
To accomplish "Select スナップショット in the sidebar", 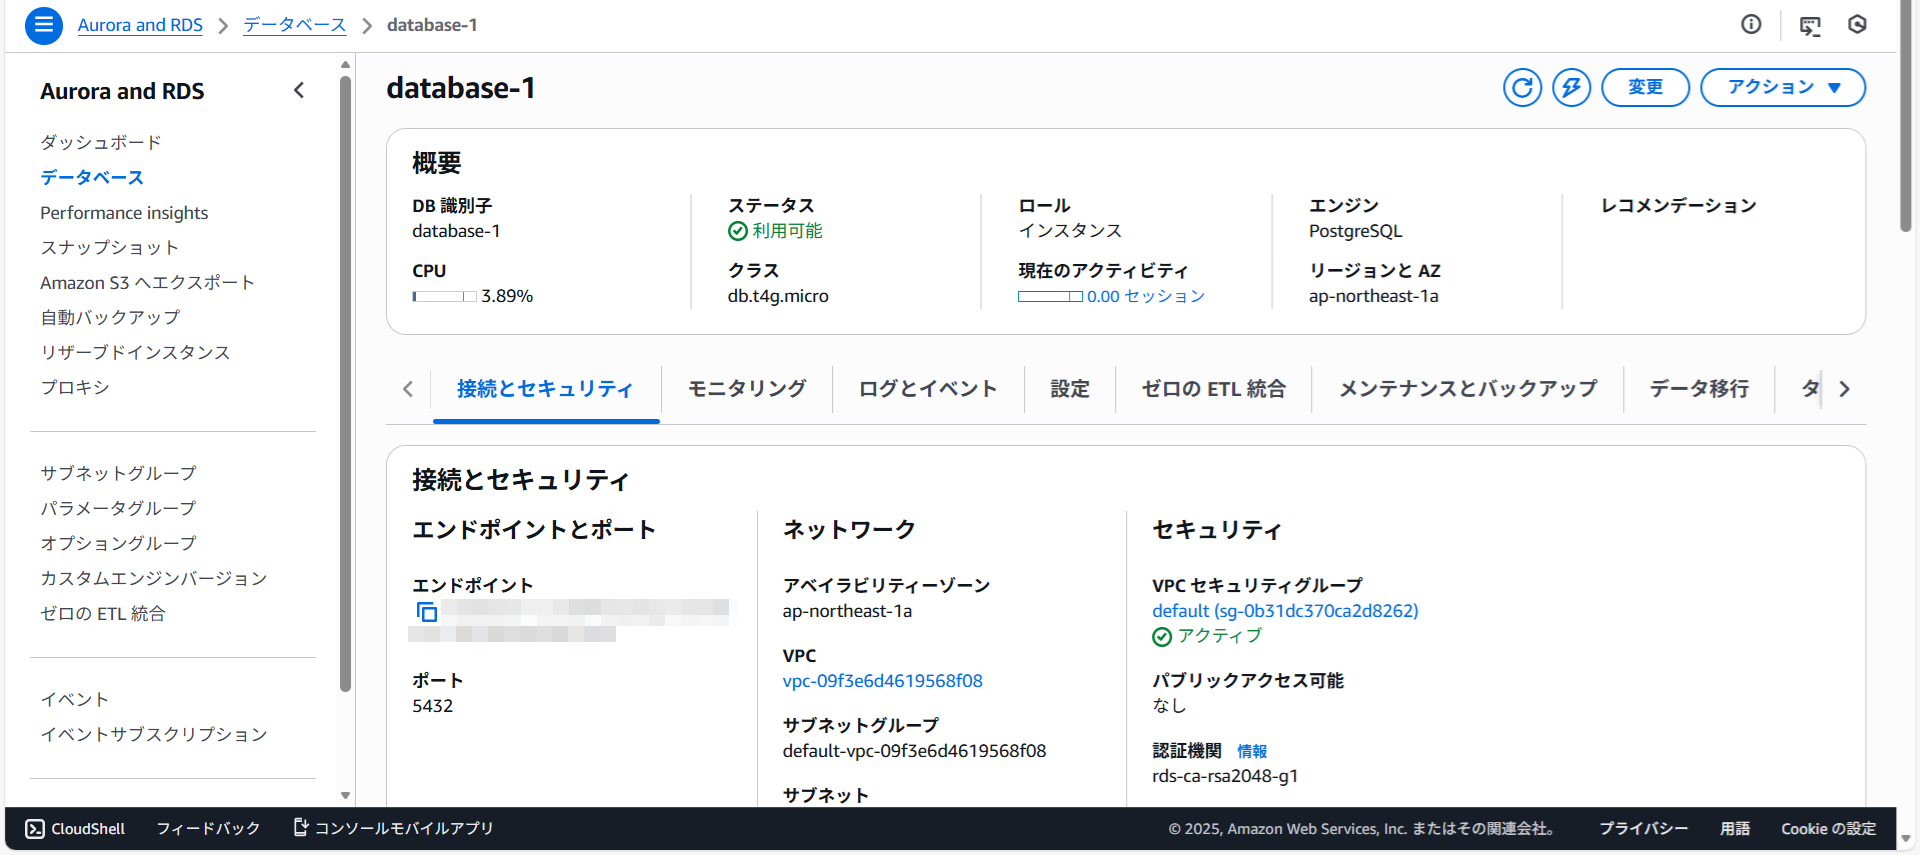I will [x=109, y=248].
